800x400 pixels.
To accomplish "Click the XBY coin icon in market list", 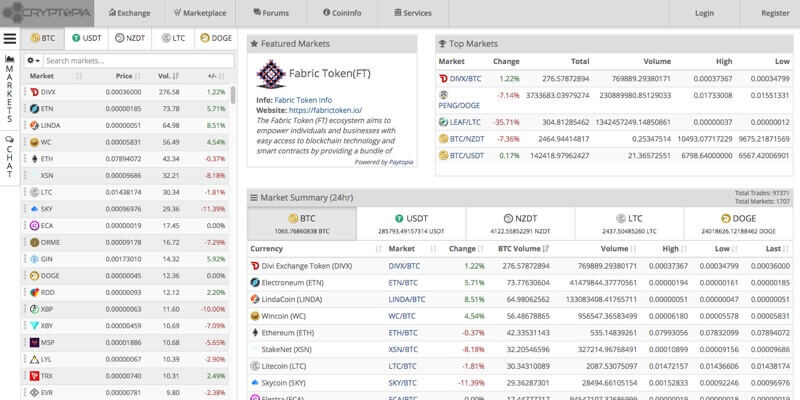I will click(34, 326).
